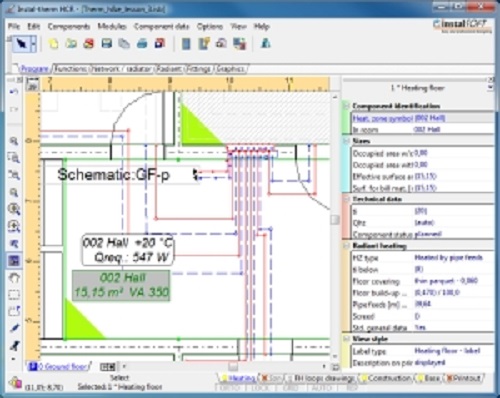The image size is (500, 398).
Task: Click the Label type value Heating floor - label
Action: [x=447, y=351]
